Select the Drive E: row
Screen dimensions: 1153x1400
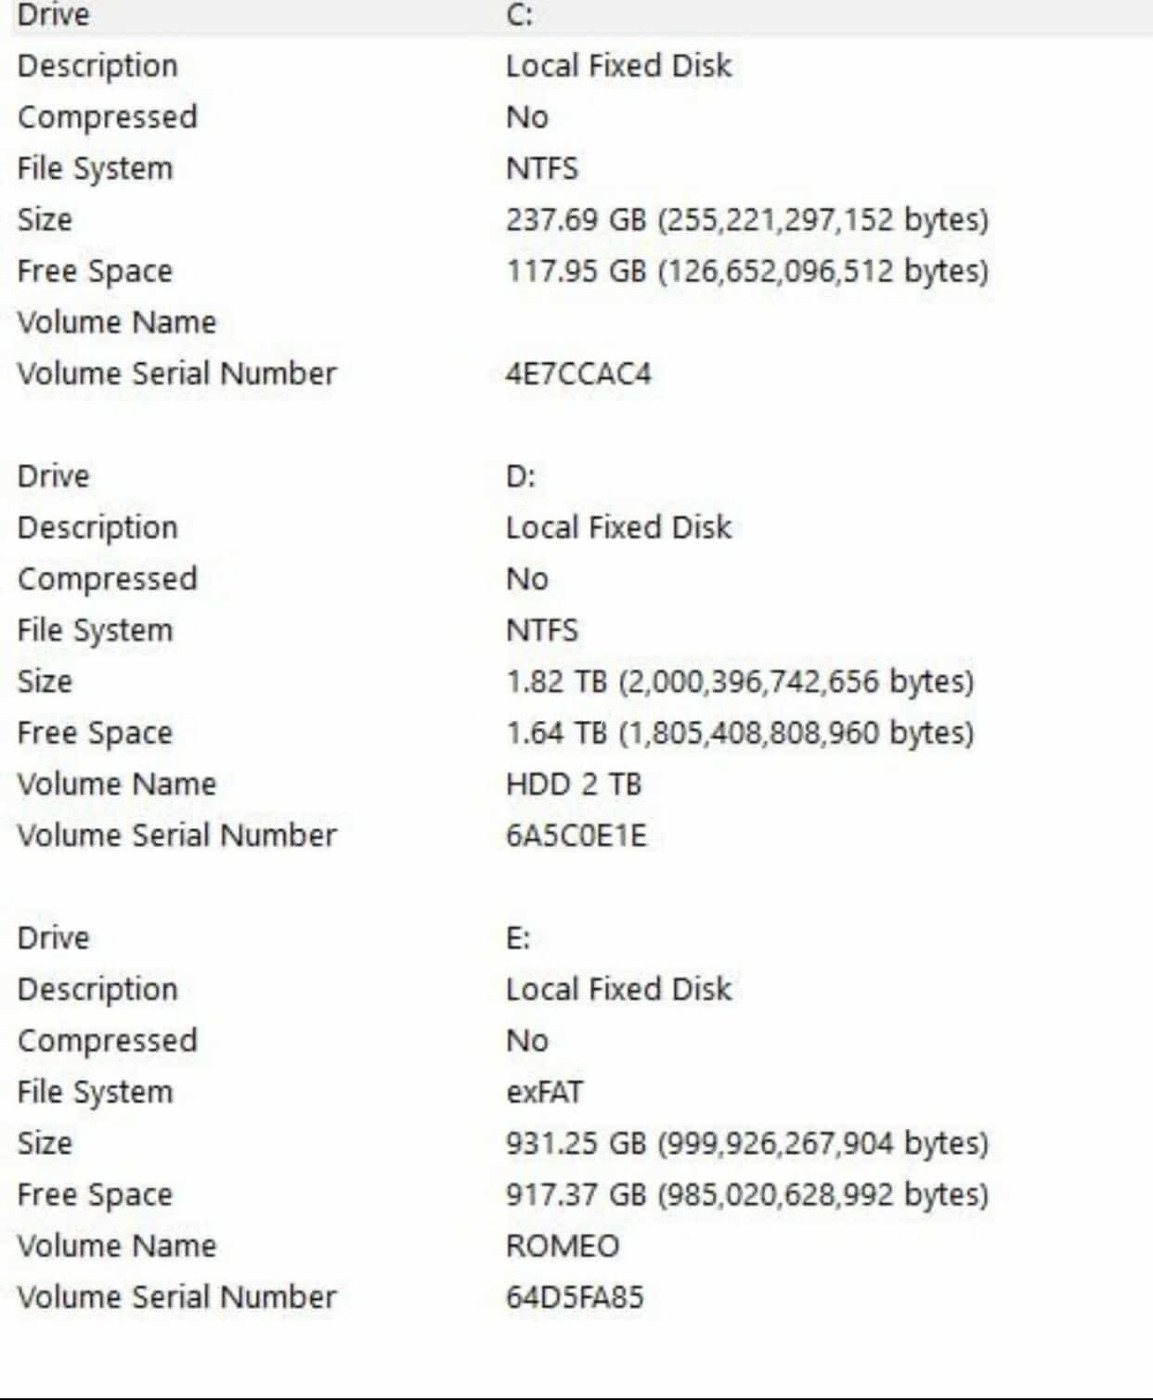[x=580, y=938]
